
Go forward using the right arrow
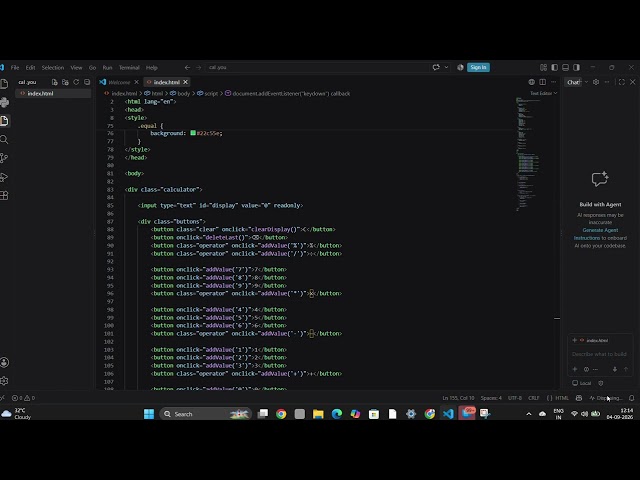pyautogui.click(x=198, y=67)
